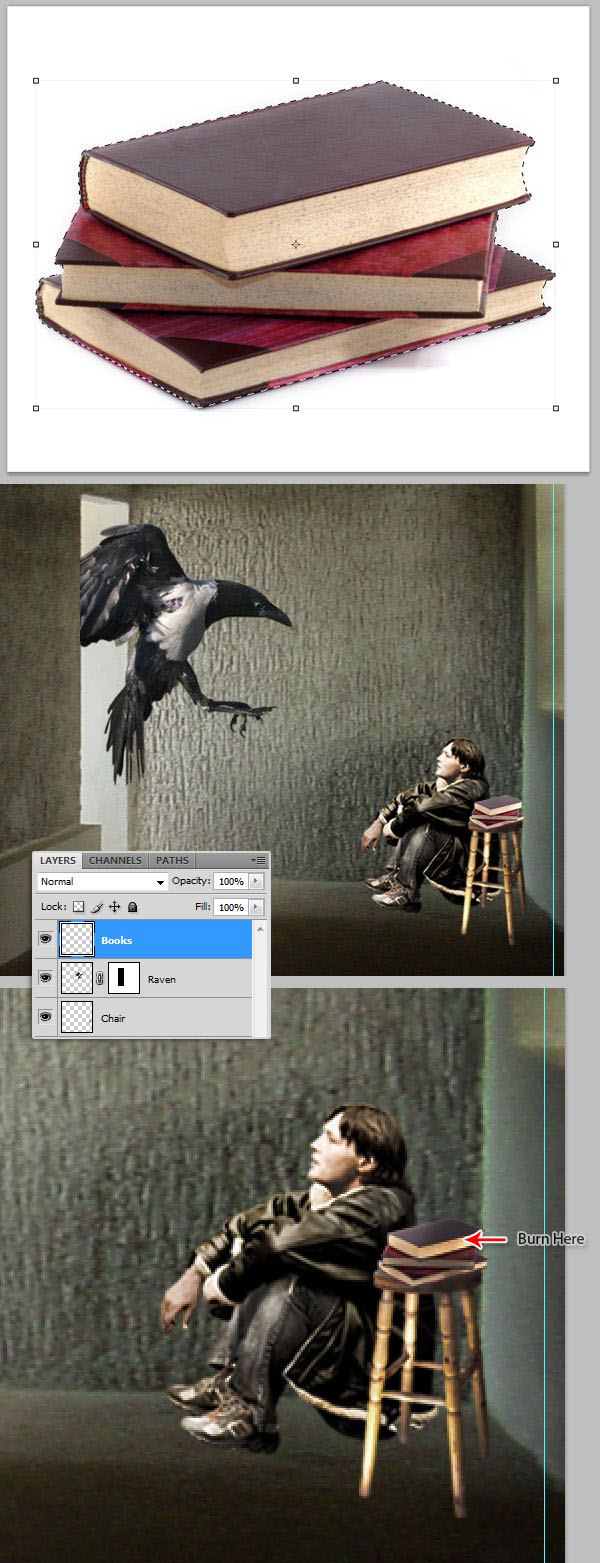The width and height of the screenshot is (600, 1563).
Task: Click the Books layer name
Action: point(116,940)
